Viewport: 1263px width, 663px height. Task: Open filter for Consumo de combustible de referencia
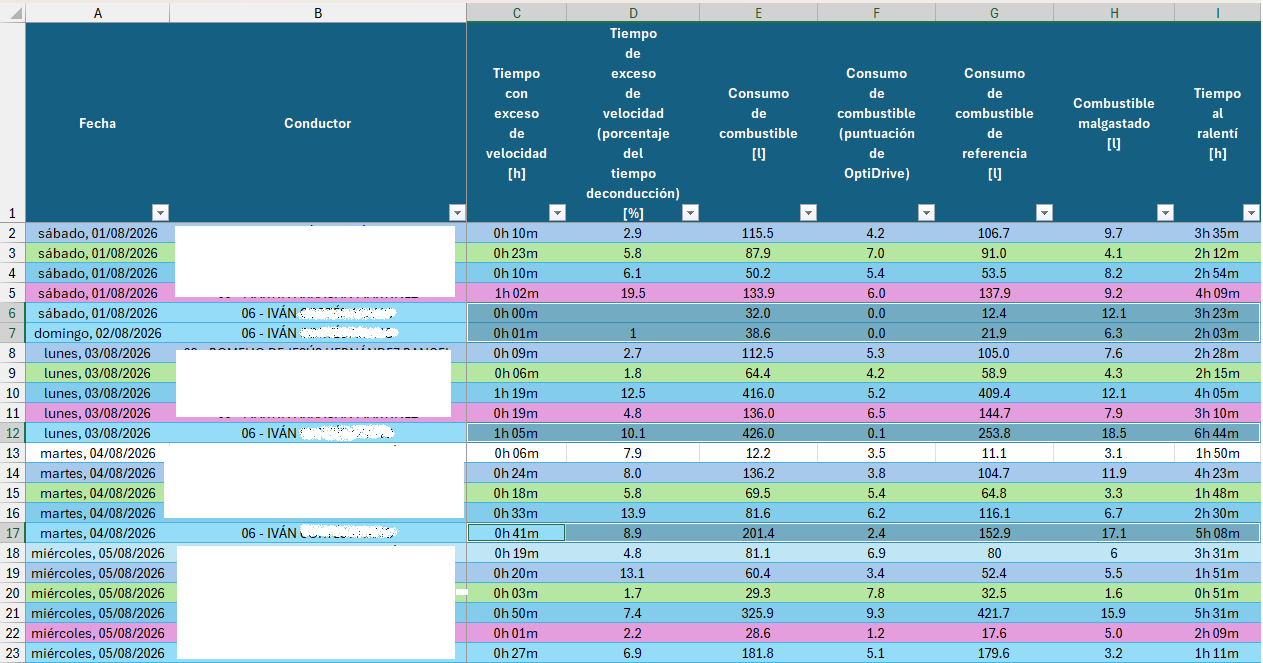[x=1044, y=212]
